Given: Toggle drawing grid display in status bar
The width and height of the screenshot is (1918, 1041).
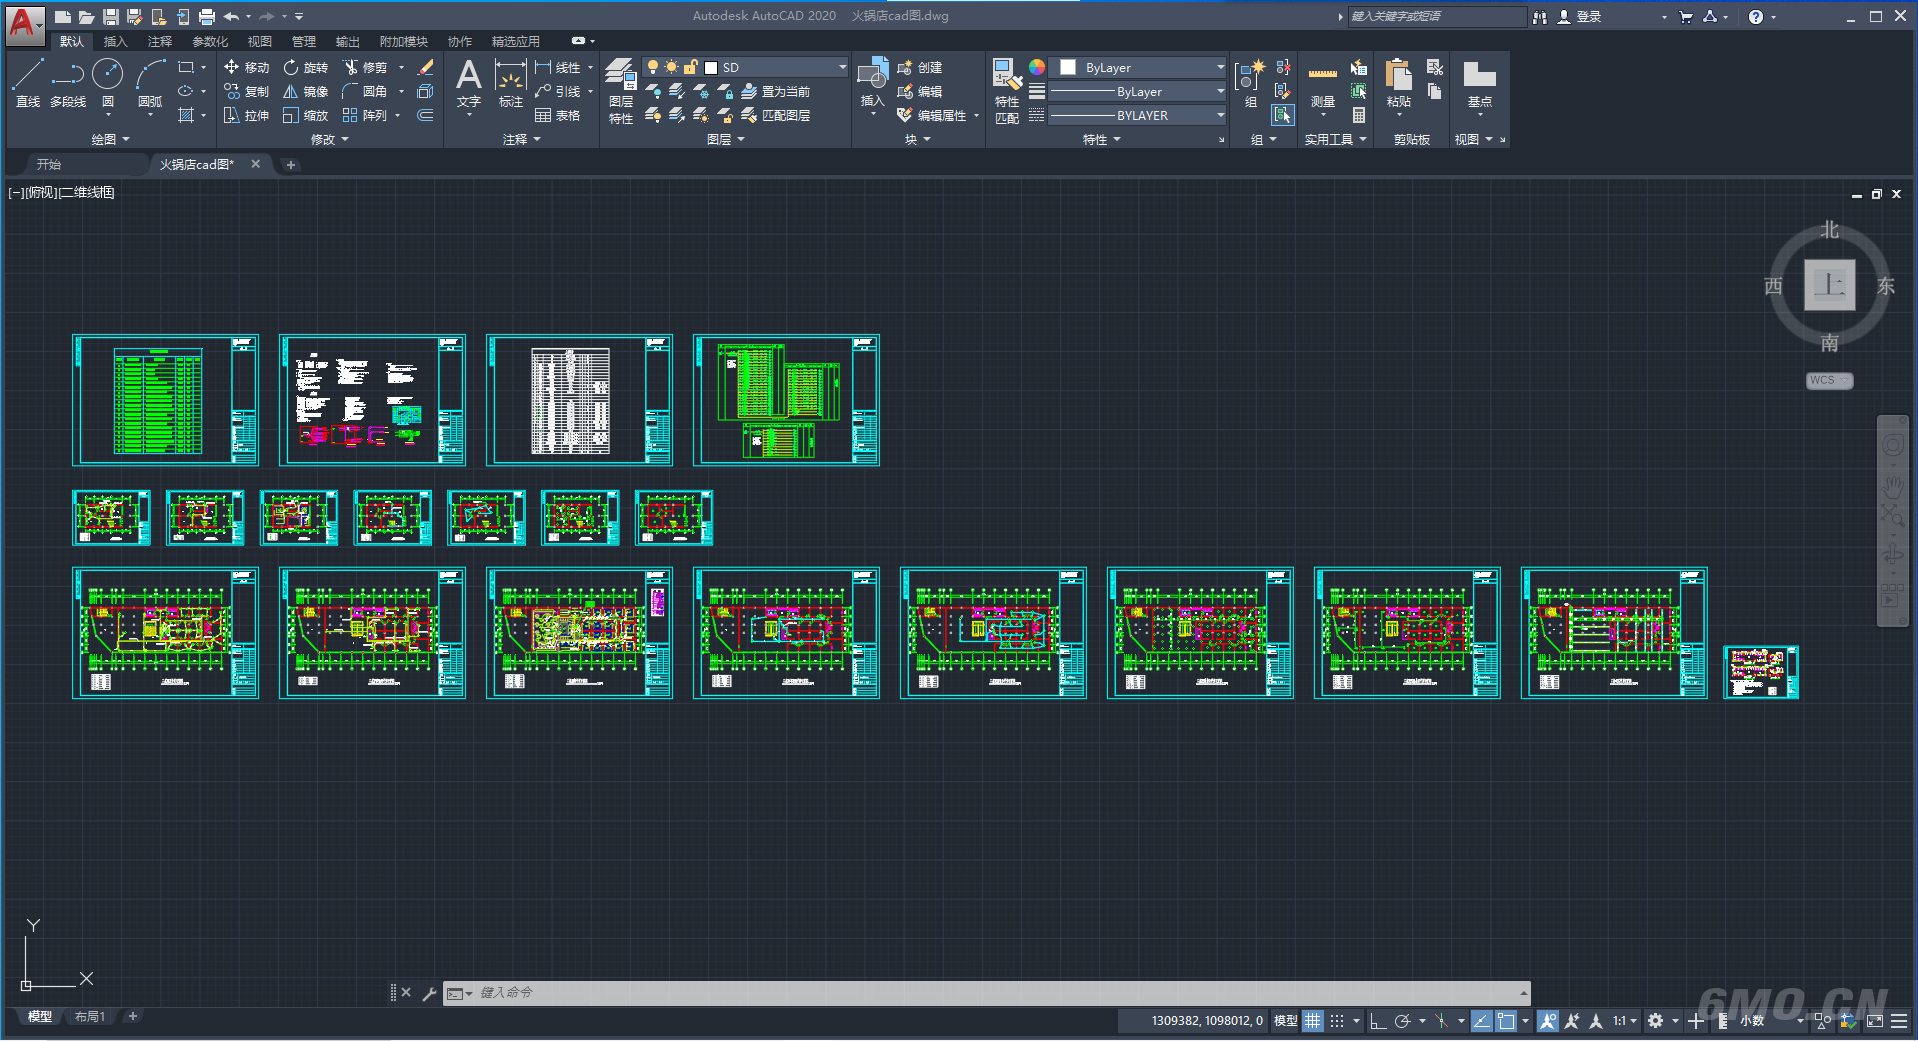Looking at the screenshot, I should point(1313,1021).
